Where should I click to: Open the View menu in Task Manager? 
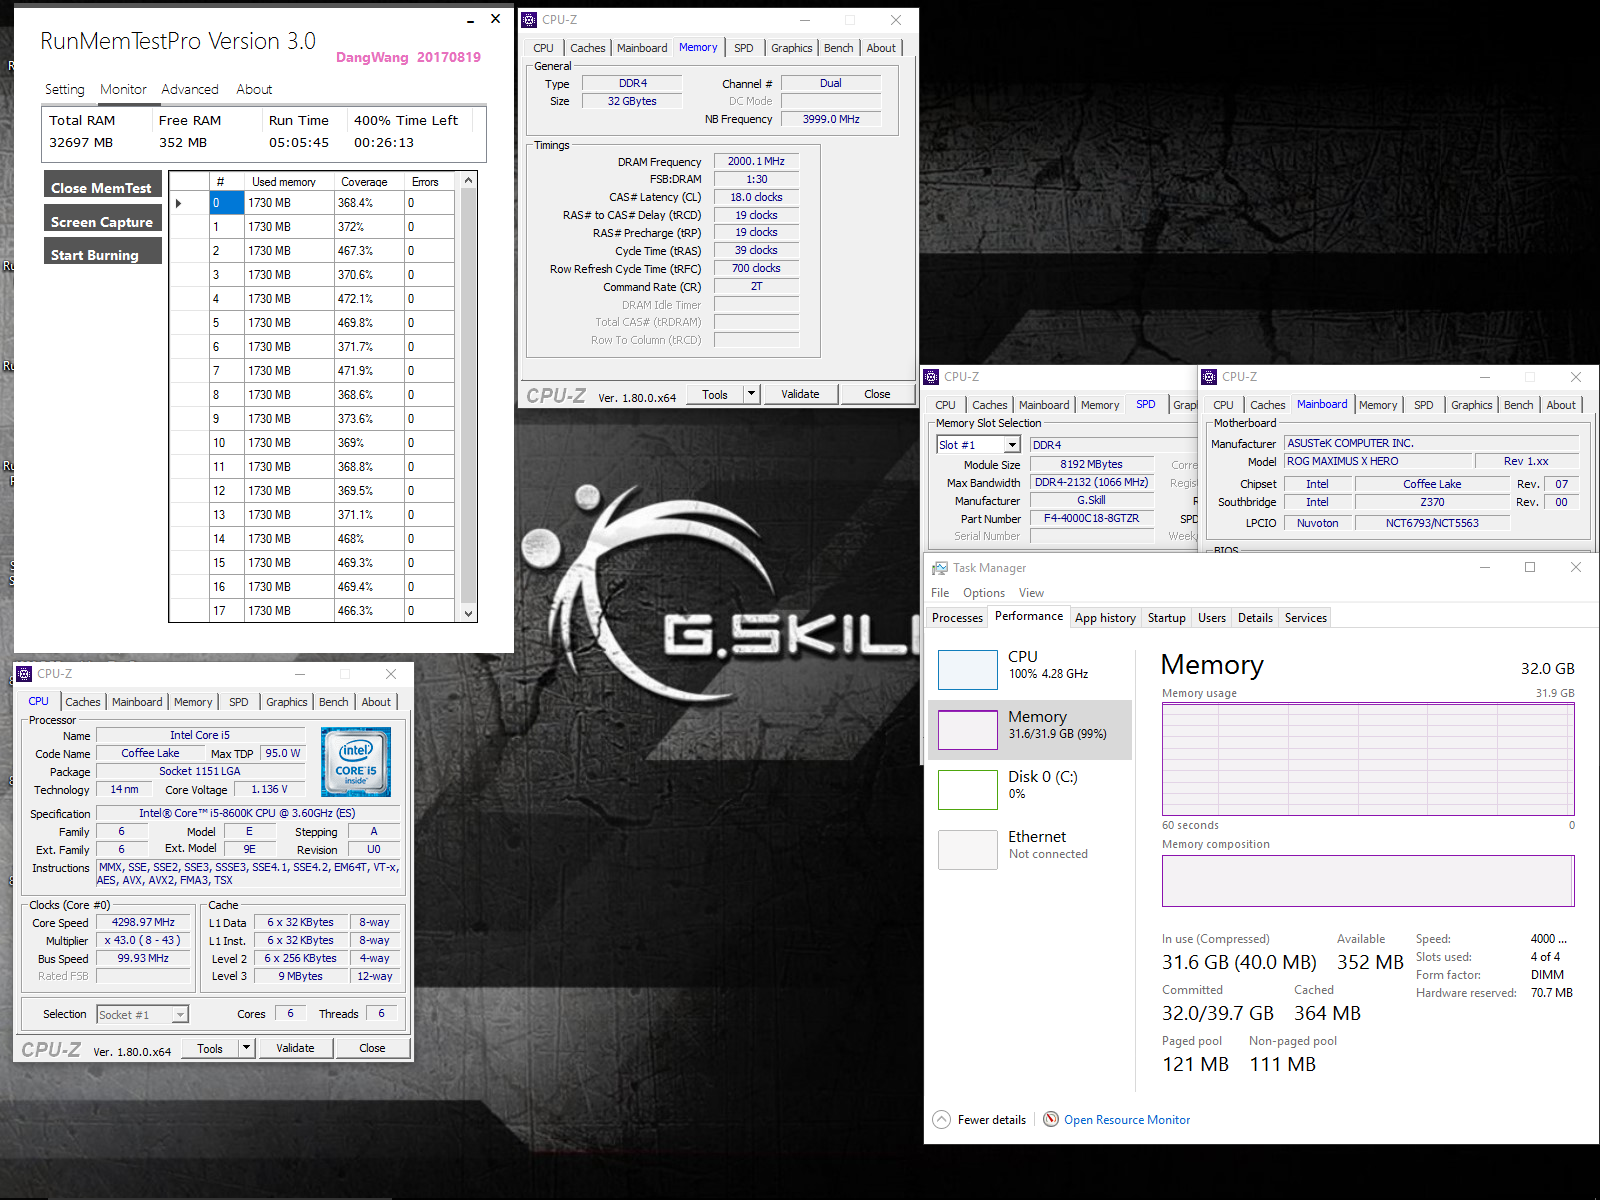tap(1030, 592)
